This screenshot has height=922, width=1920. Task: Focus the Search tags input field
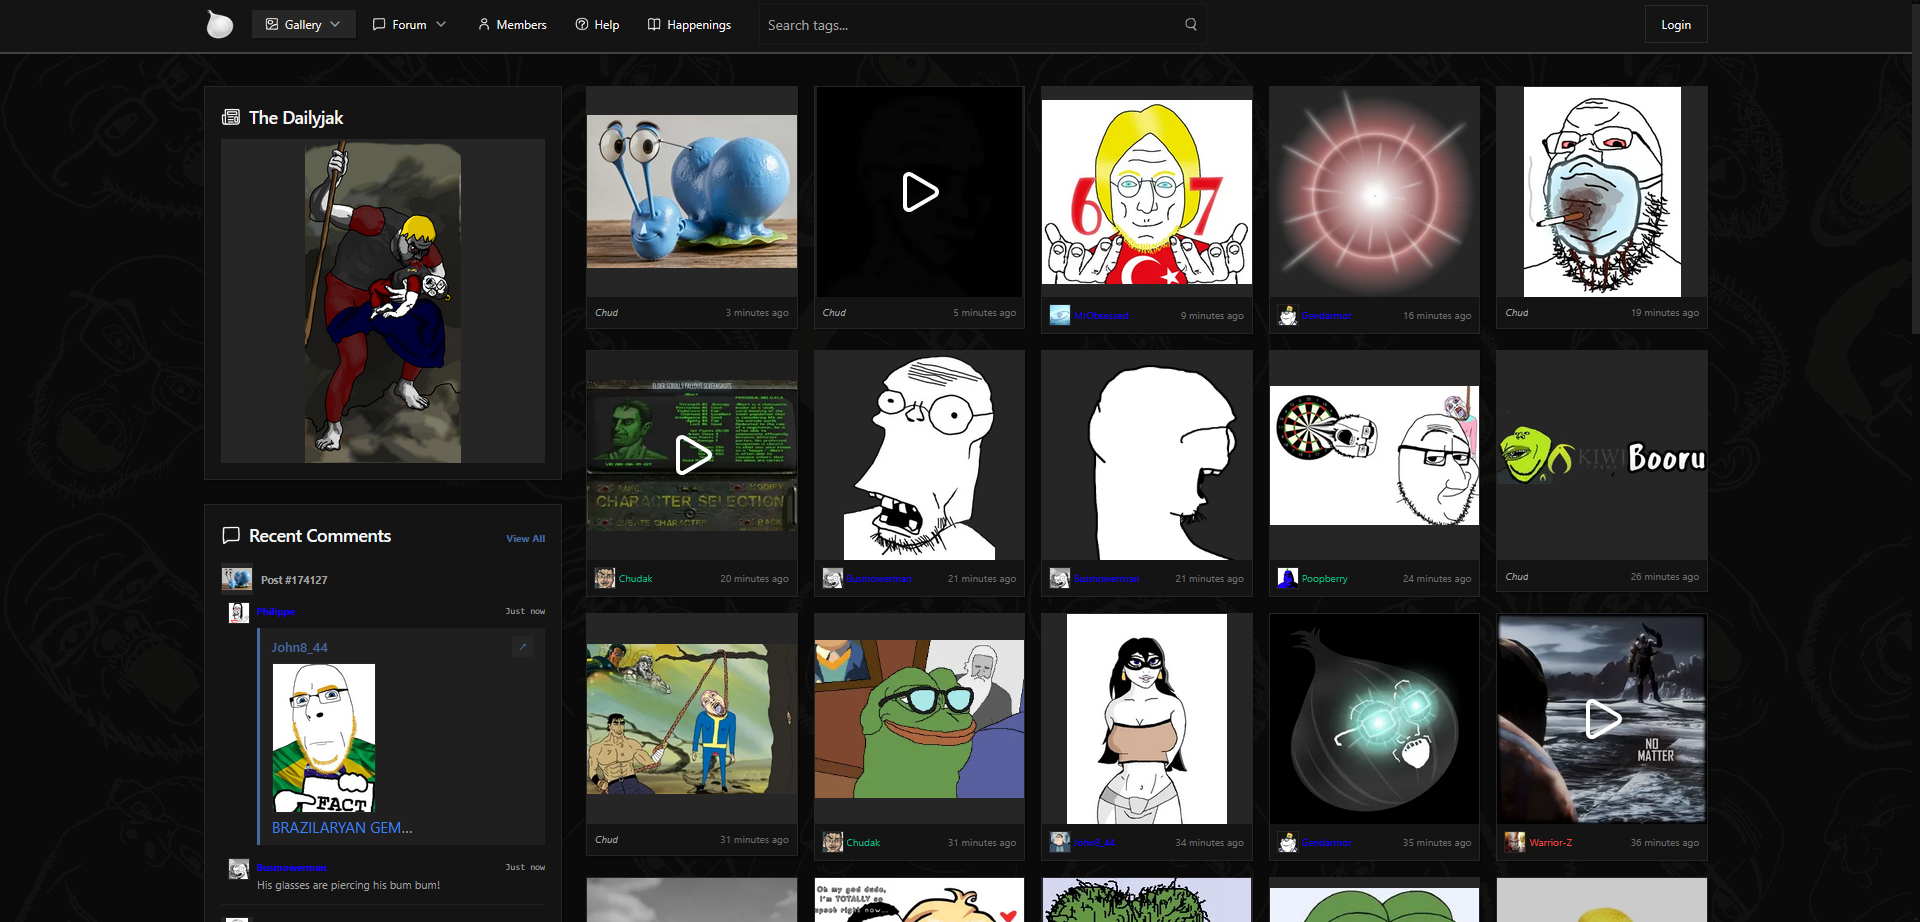coord(970,25)
